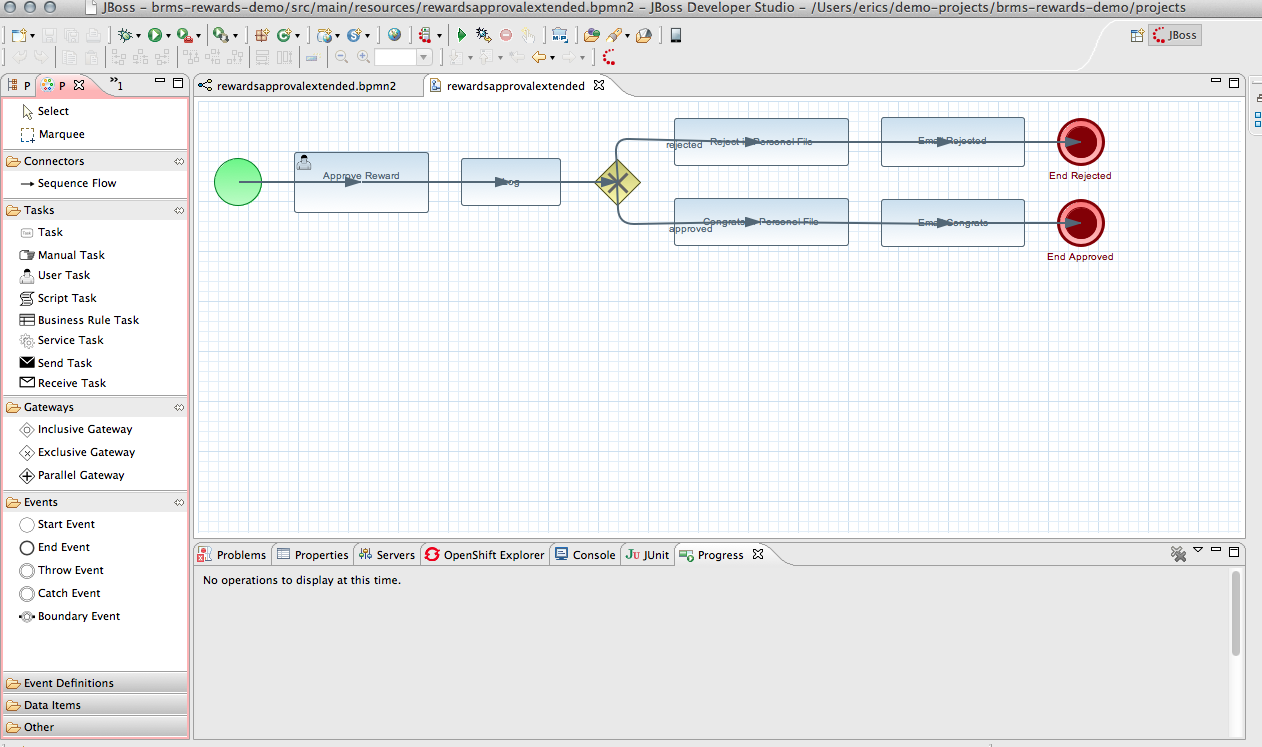
Task: Choose the Marquee tool
Action: pyautogui.click(x=53, y=134)
